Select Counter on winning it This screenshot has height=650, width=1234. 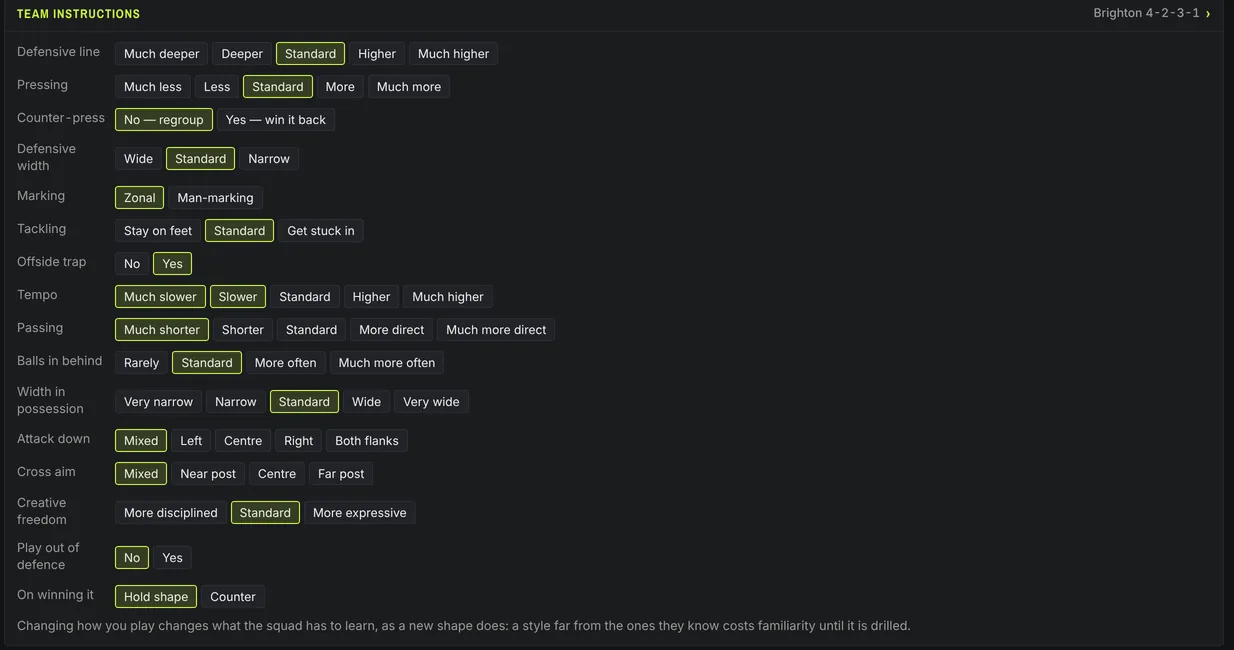[x=233, y=597]
